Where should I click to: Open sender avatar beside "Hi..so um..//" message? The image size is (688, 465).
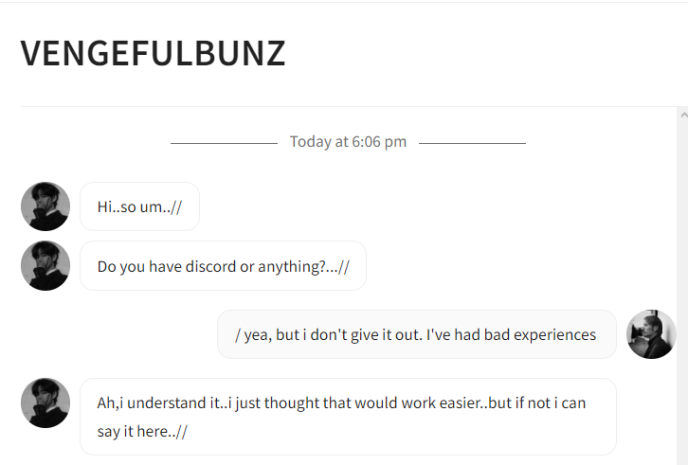pos(46,207)
